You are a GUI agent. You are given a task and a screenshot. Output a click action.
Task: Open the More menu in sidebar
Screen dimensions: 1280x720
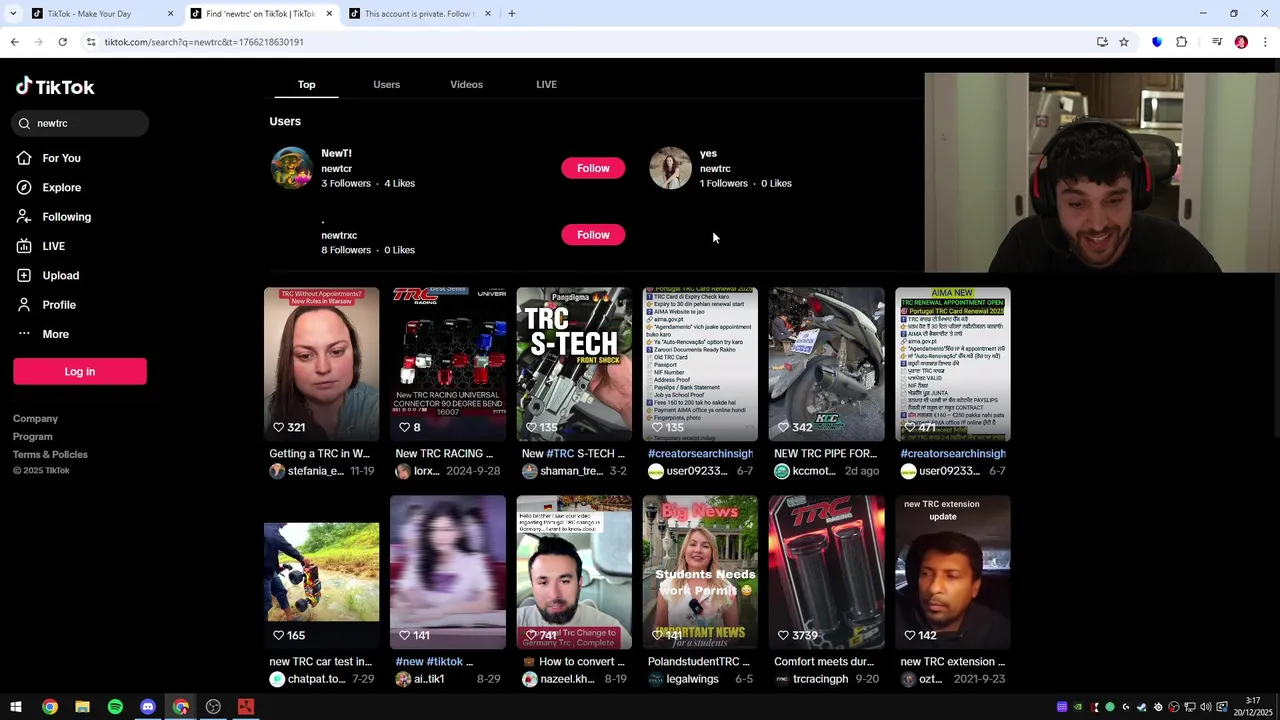(55, 334)
